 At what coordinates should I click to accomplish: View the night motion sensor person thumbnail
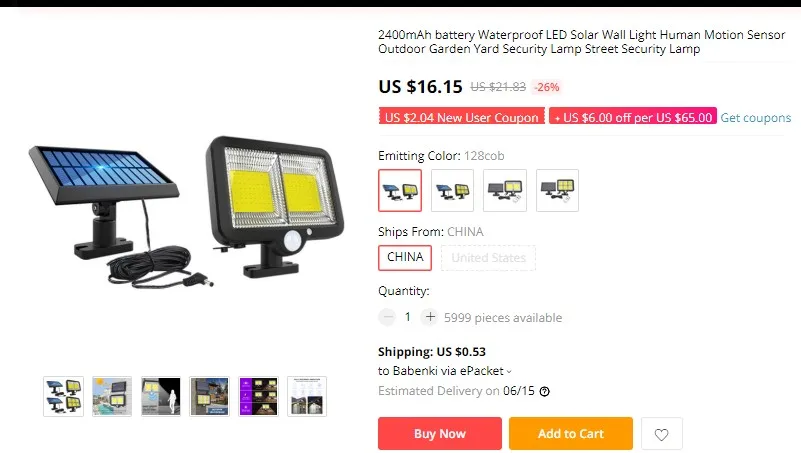pyautogui.click(x=161, y=396)
